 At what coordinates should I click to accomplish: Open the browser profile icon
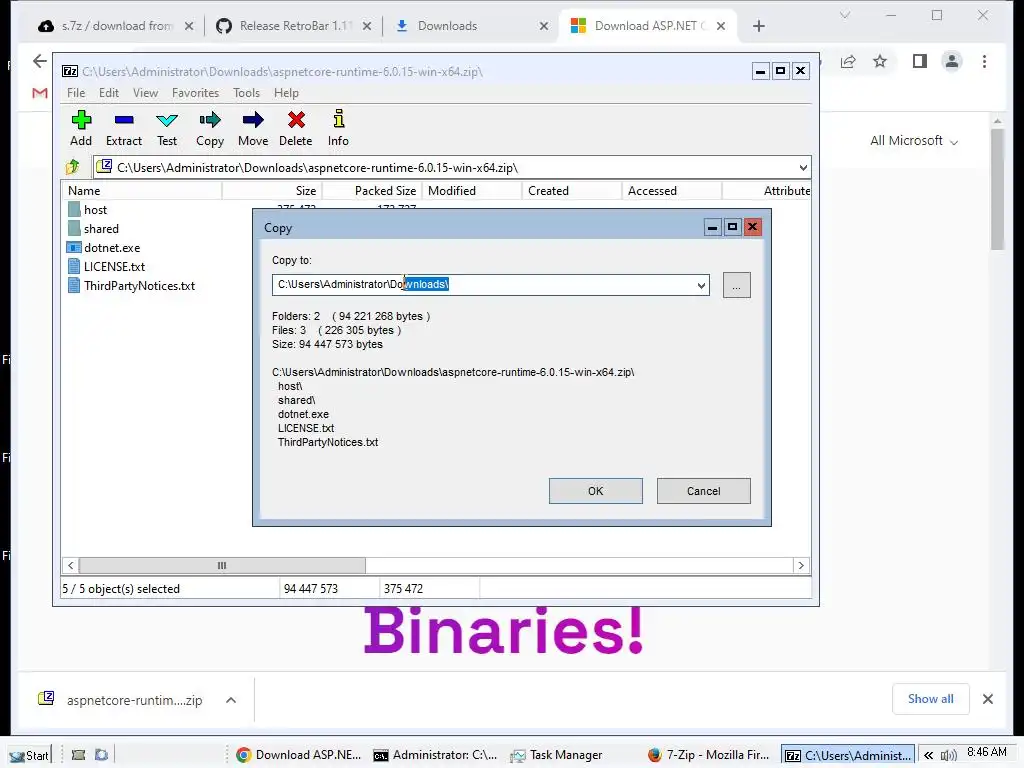(952, 61)
